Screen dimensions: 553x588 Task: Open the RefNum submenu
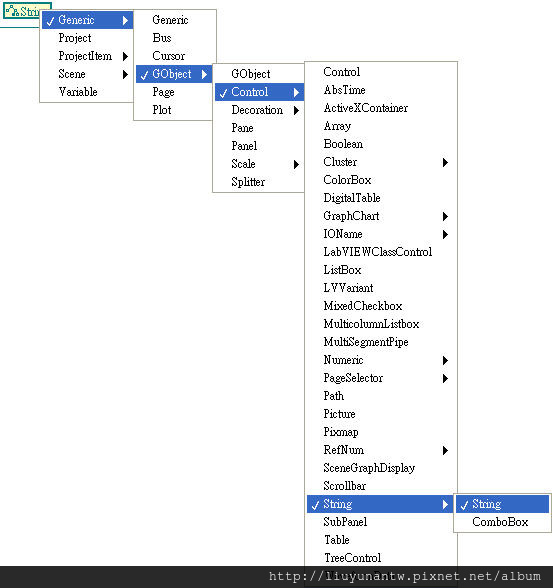tap(380, 450)
